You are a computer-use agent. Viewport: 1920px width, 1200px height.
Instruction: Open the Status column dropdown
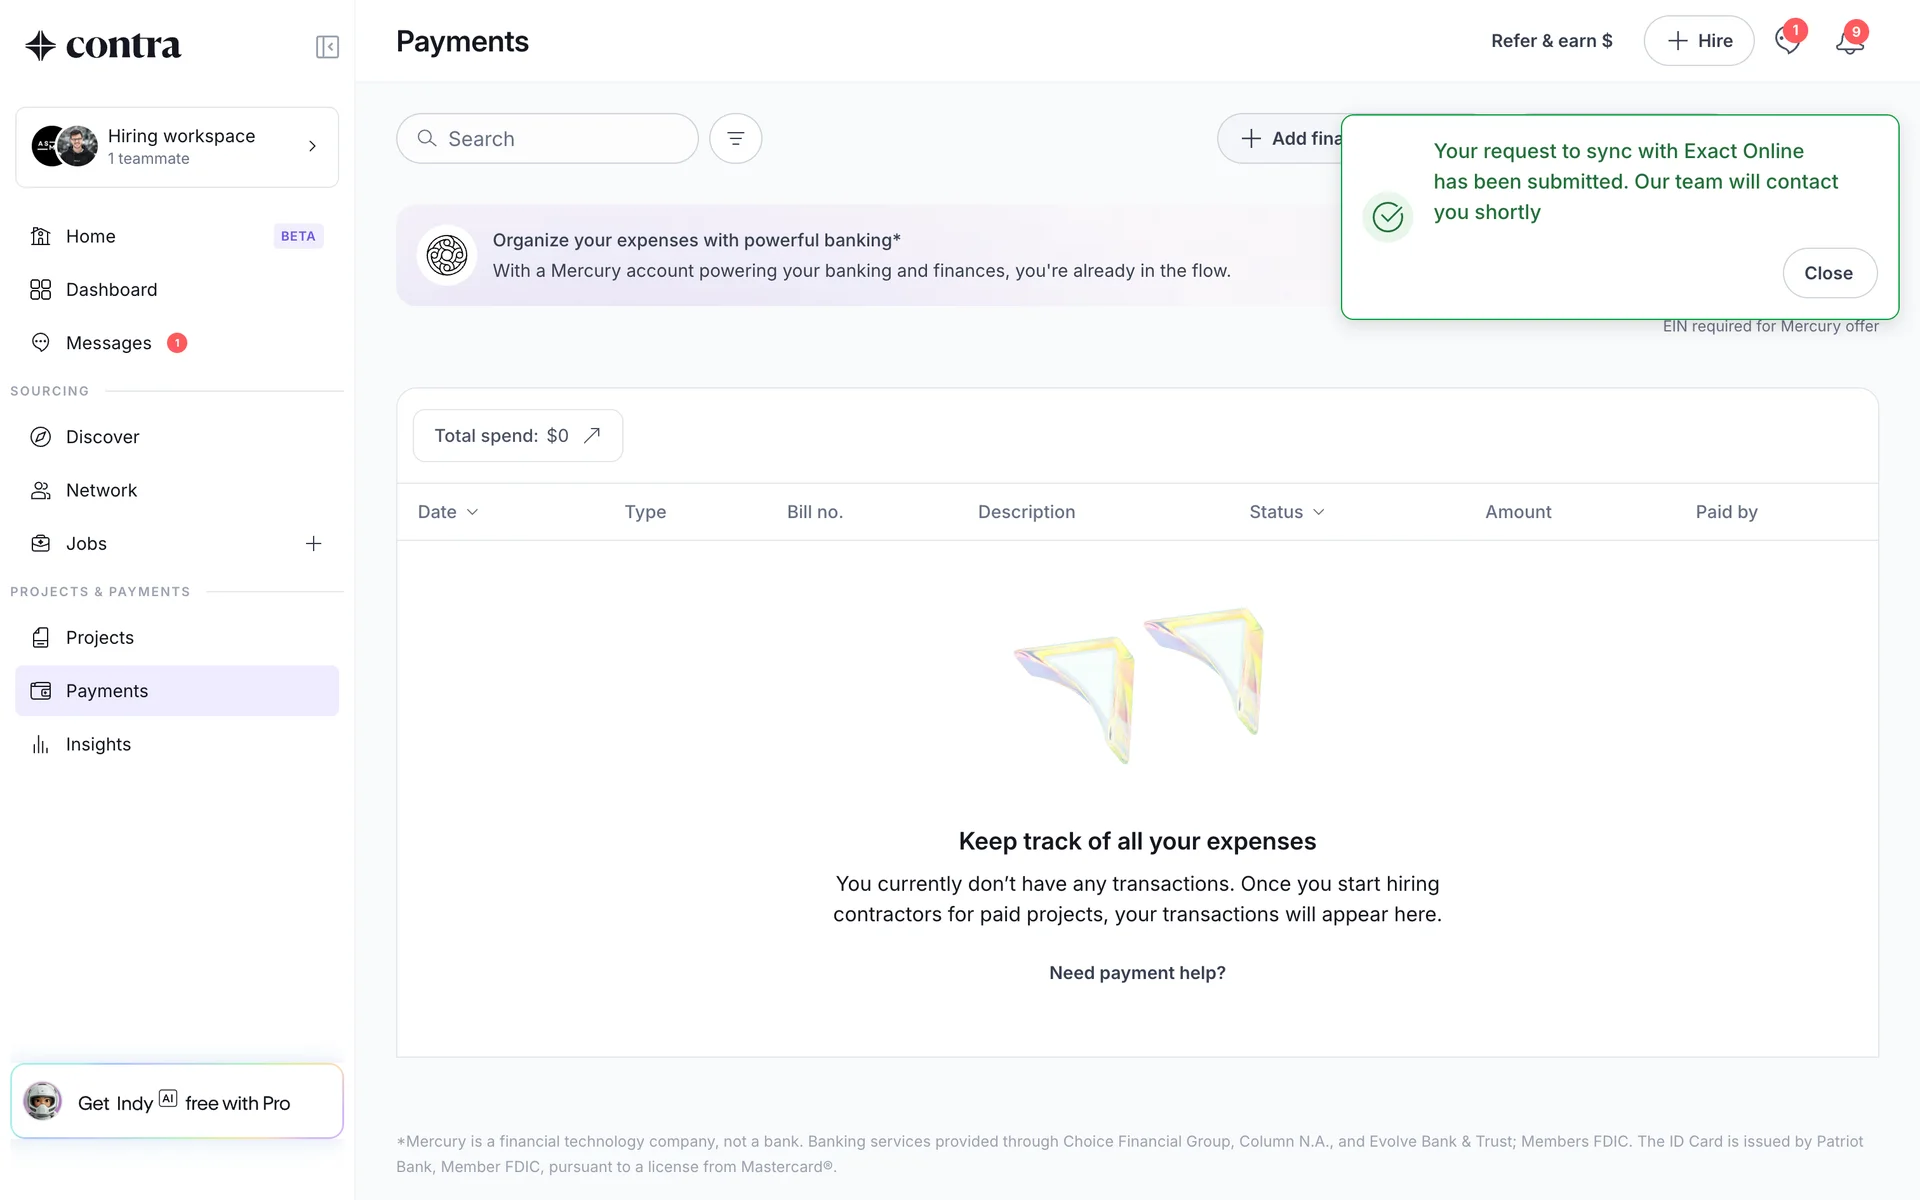click(x=1286, y=512)
